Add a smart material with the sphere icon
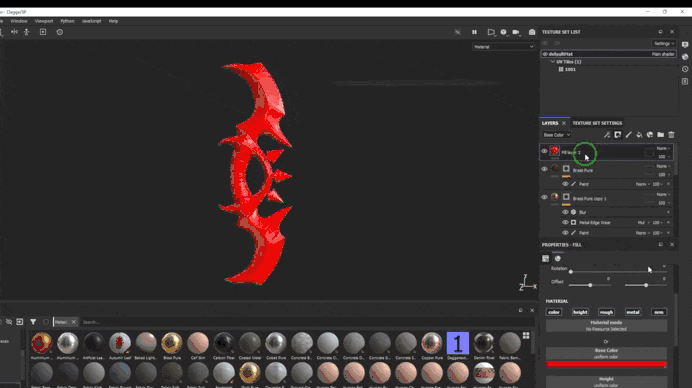The width and height of the screenshot is (692, 388). click(x=650, y=135)
